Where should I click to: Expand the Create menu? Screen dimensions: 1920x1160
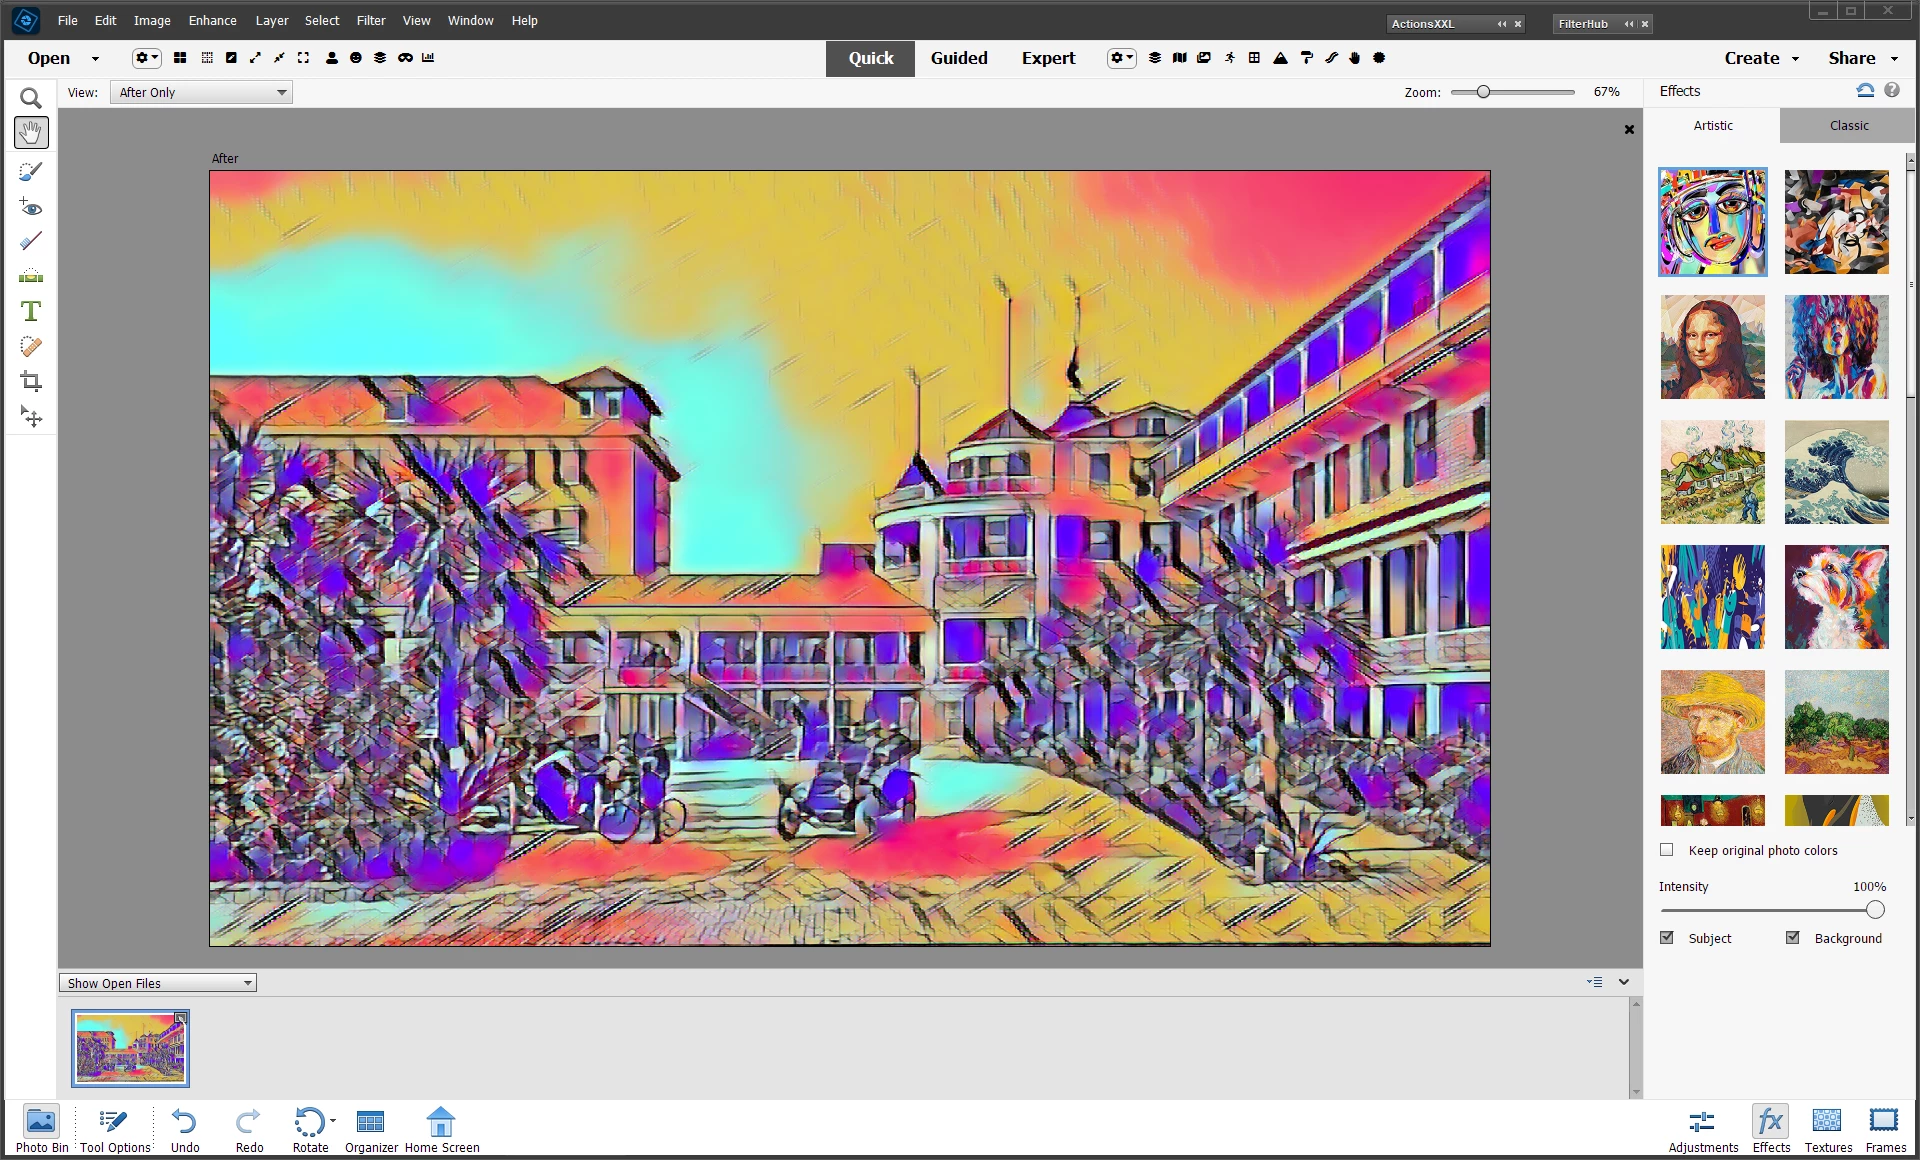click(x=1760, y=58)
